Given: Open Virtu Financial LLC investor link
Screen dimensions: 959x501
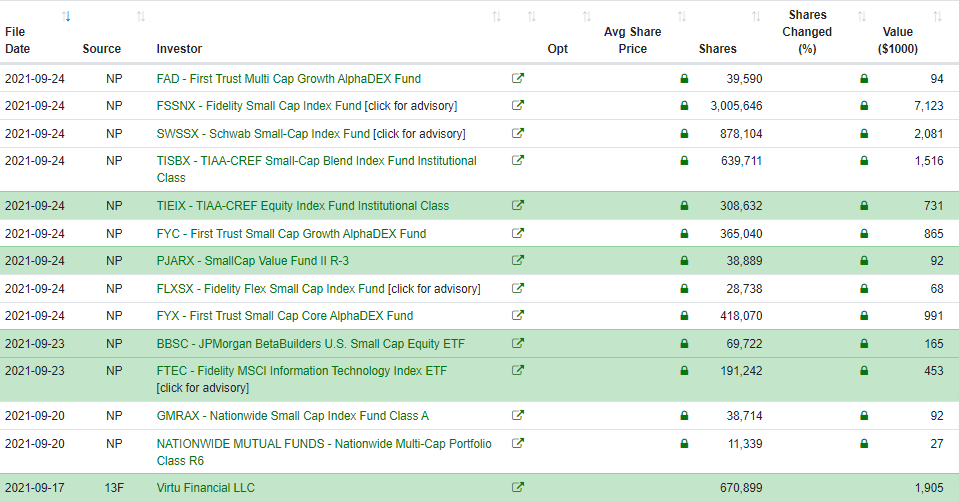Looking at the screenshot, I should point(206,488).
